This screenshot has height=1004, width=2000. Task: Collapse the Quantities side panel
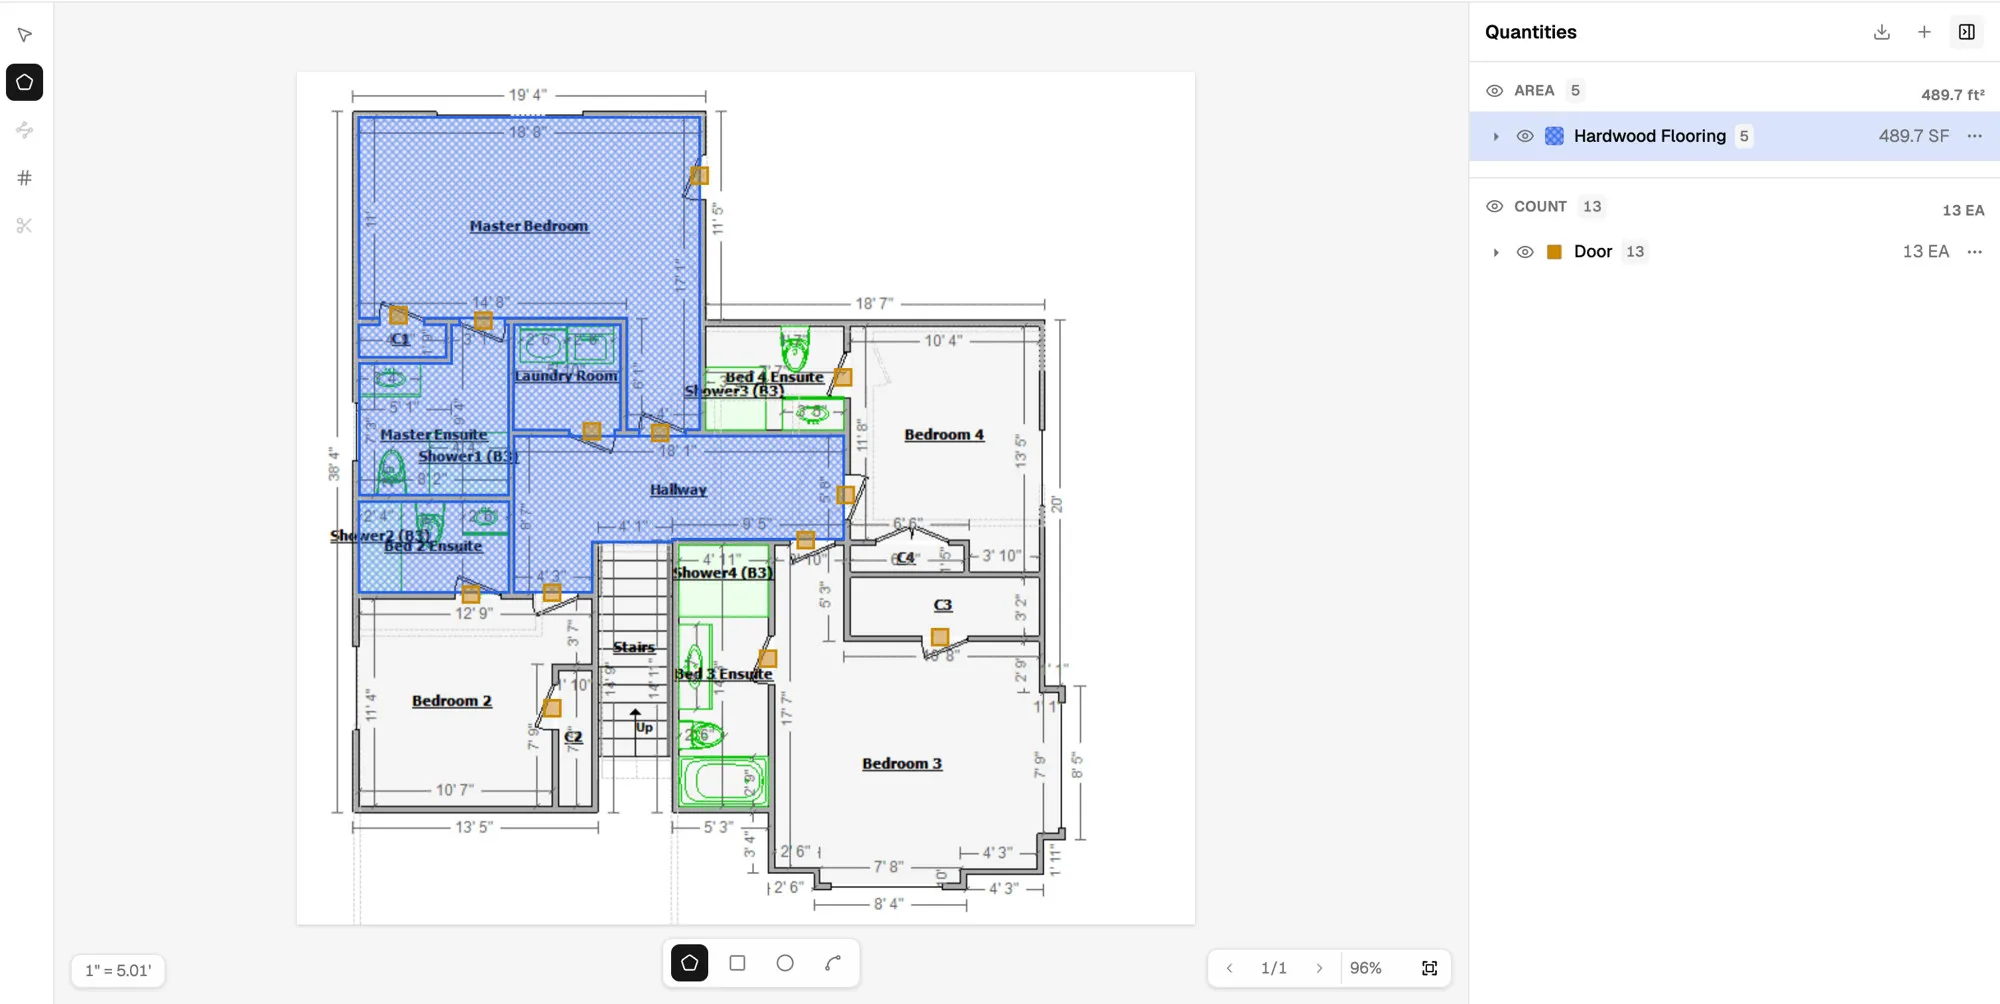coord(1967,32)
